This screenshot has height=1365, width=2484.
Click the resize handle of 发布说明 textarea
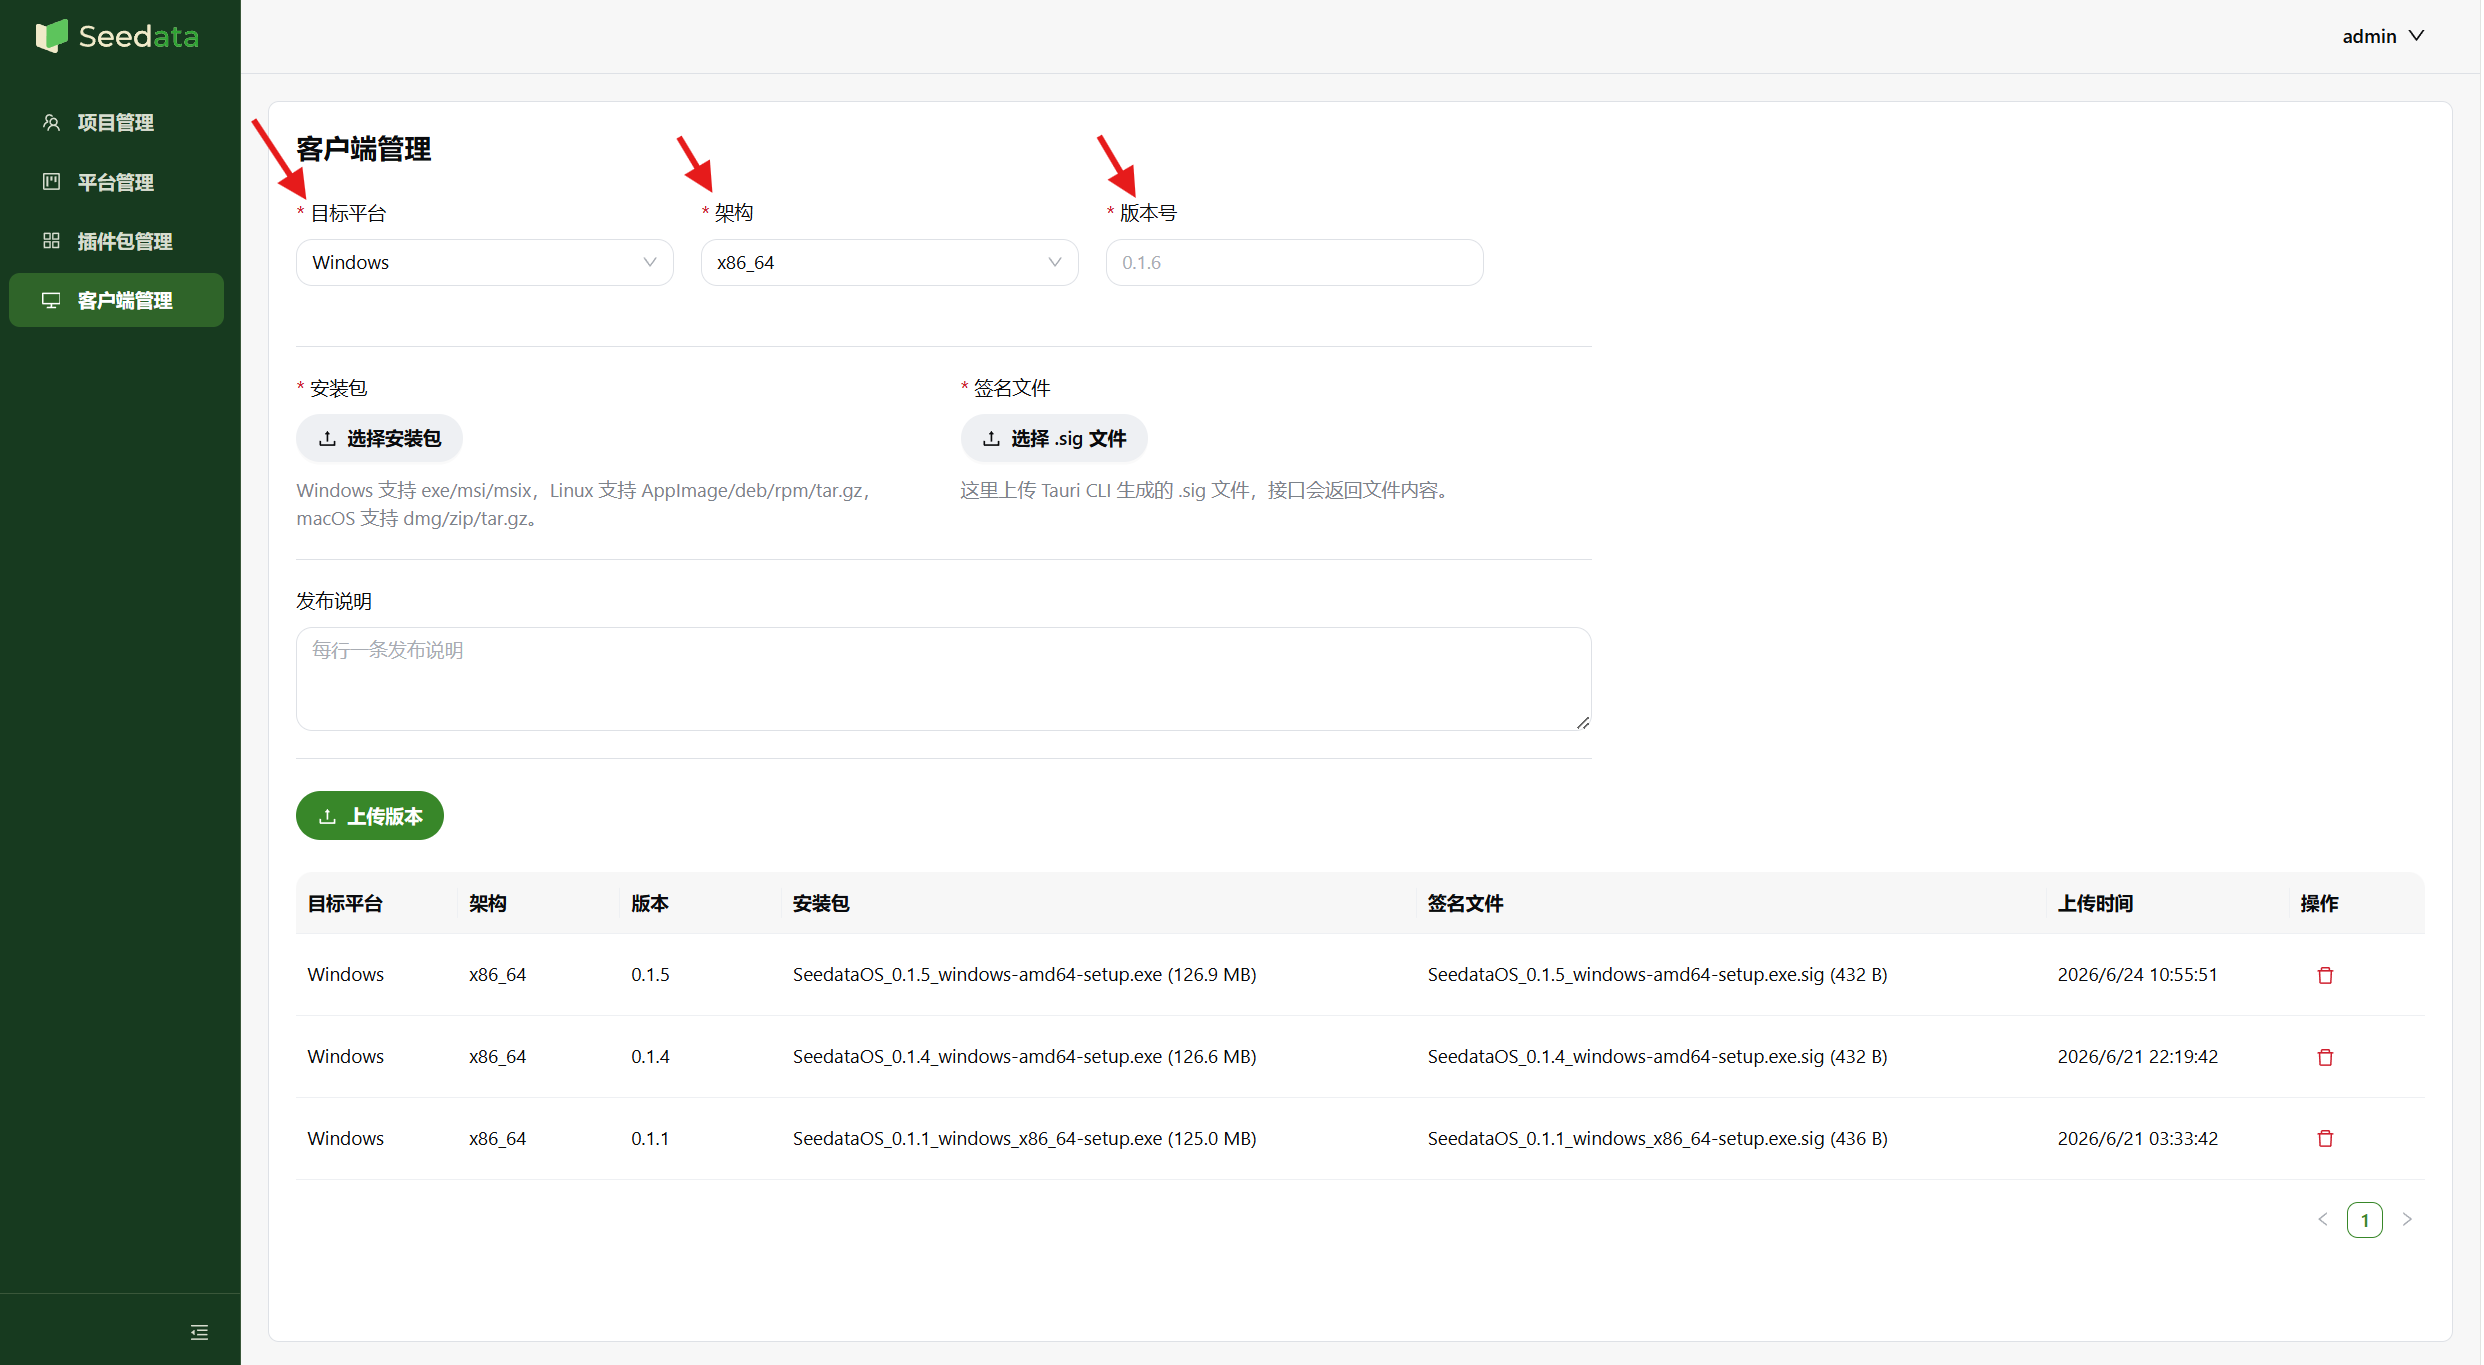(x=1582, y=722)
